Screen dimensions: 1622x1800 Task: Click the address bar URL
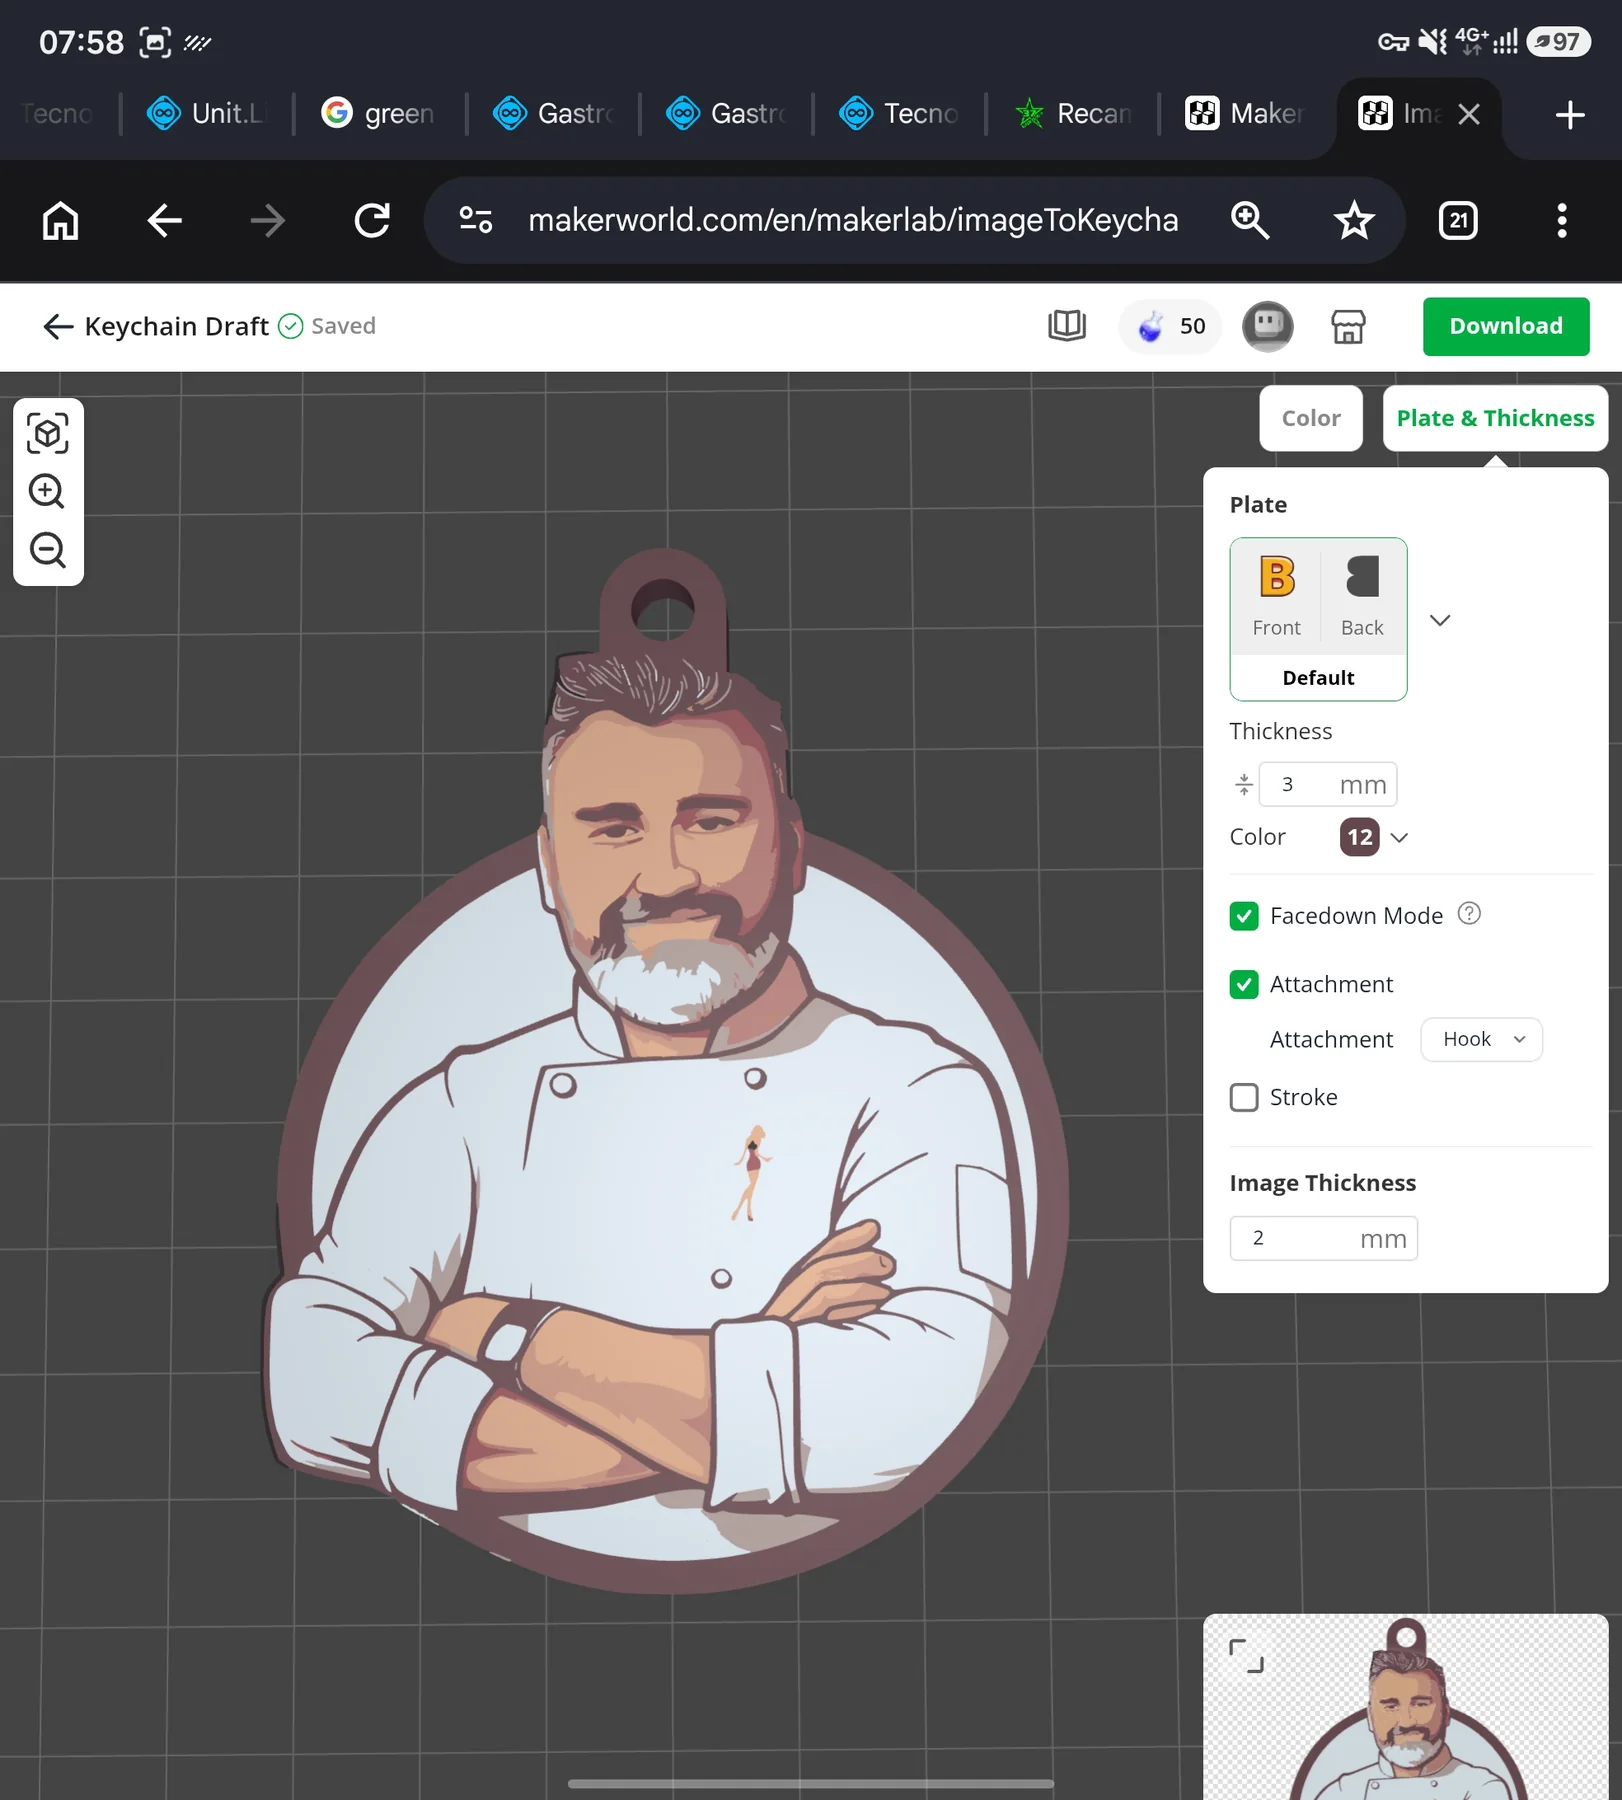click(853, 220)
